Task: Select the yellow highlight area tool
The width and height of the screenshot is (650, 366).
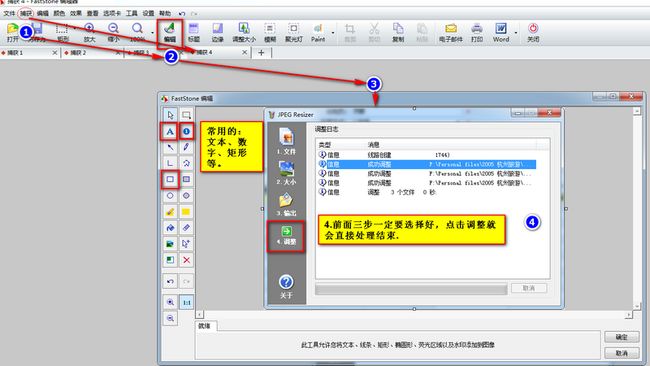Action: [x=186, y=212]
